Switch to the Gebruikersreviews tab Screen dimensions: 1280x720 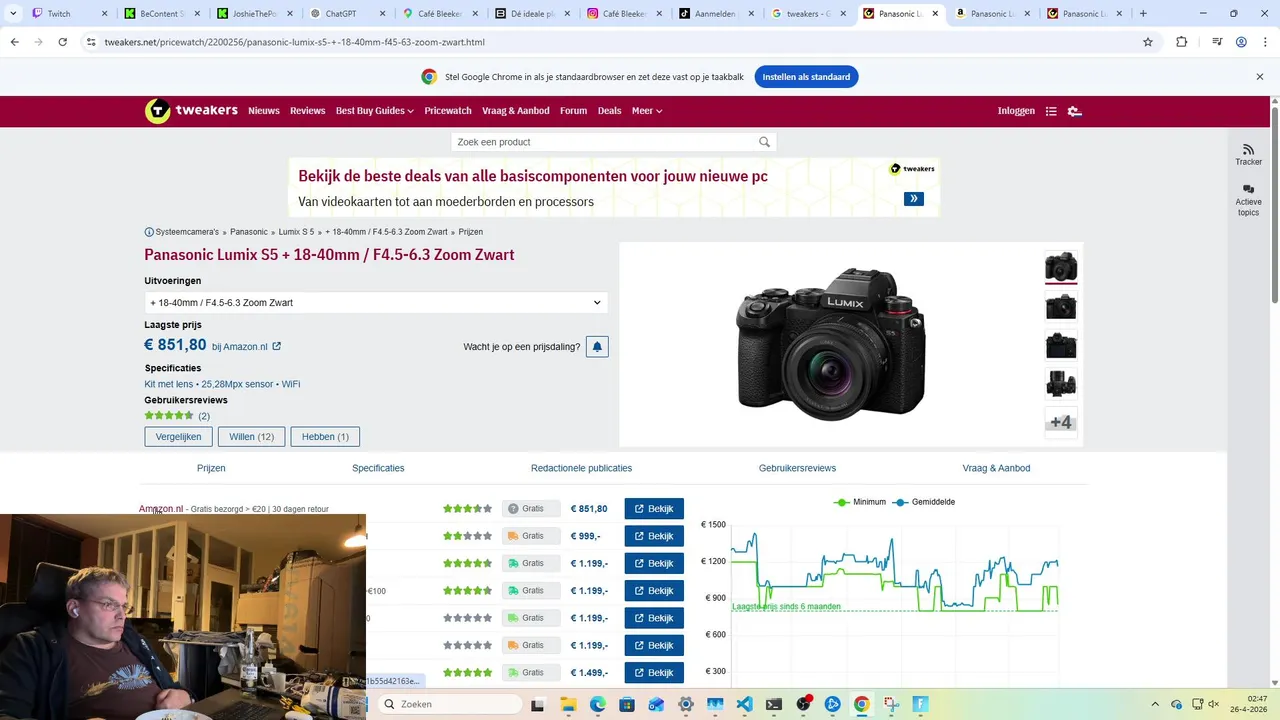click(x=797, y=468)
